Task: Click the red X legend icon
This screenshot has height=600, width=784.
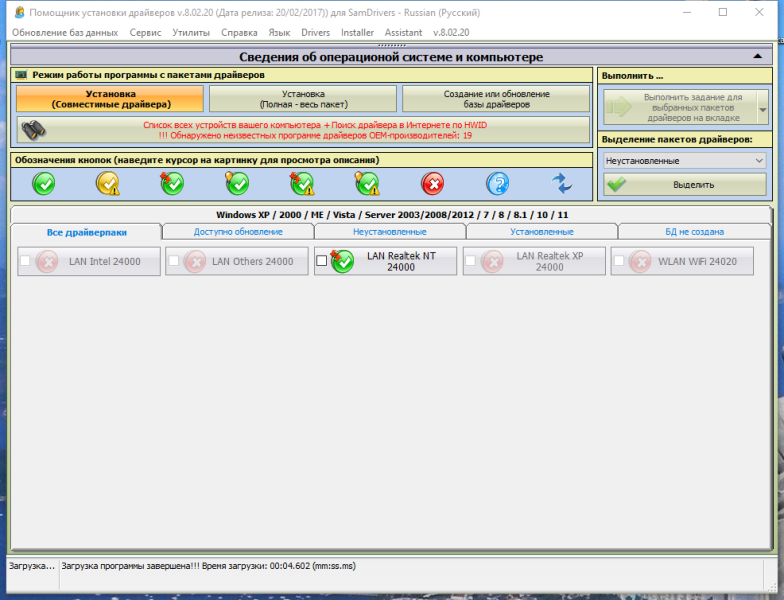Action: (x=432, y=184)
